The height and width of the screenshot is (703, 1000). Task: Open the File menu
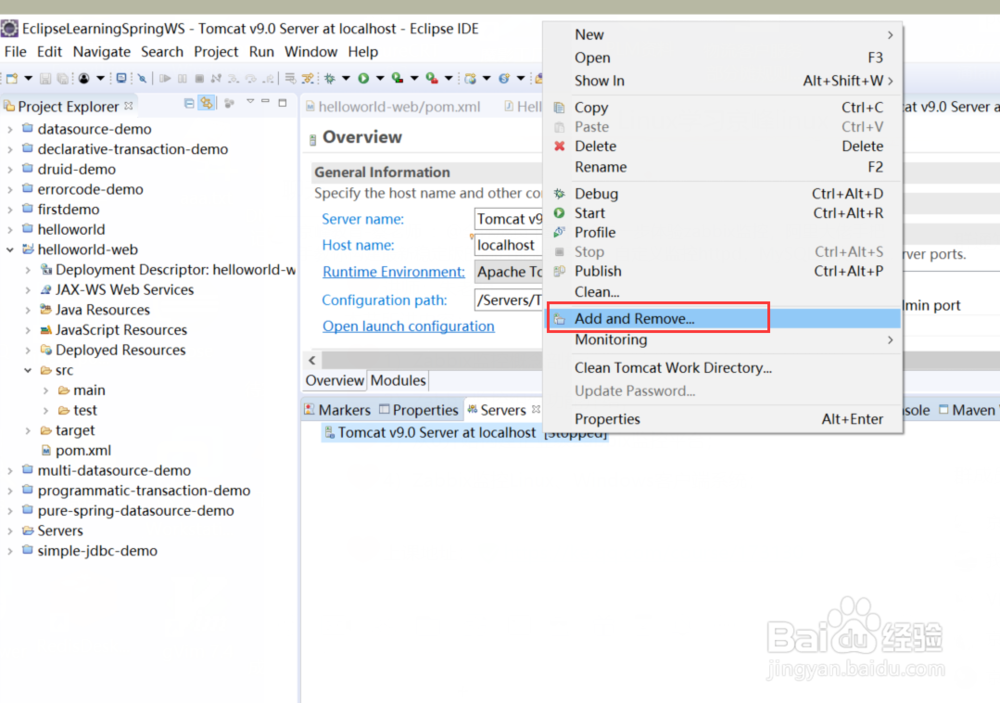point(15,52)
